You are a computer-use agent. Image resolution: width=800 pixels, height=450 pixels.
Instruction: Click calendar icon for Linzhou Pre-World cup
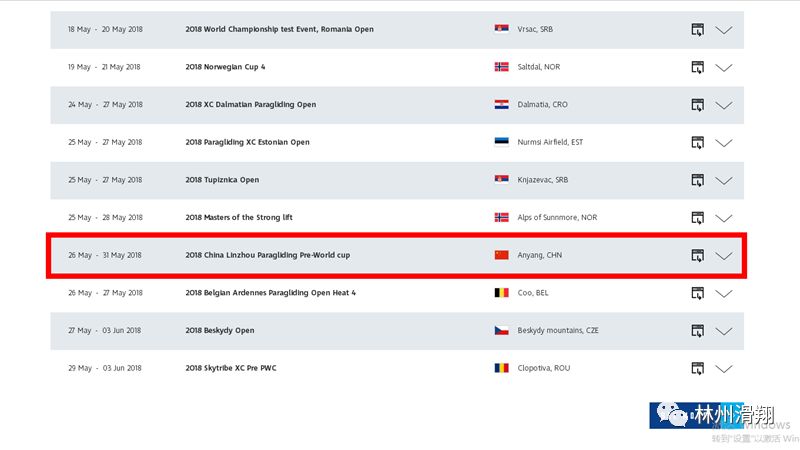point(697,256)
